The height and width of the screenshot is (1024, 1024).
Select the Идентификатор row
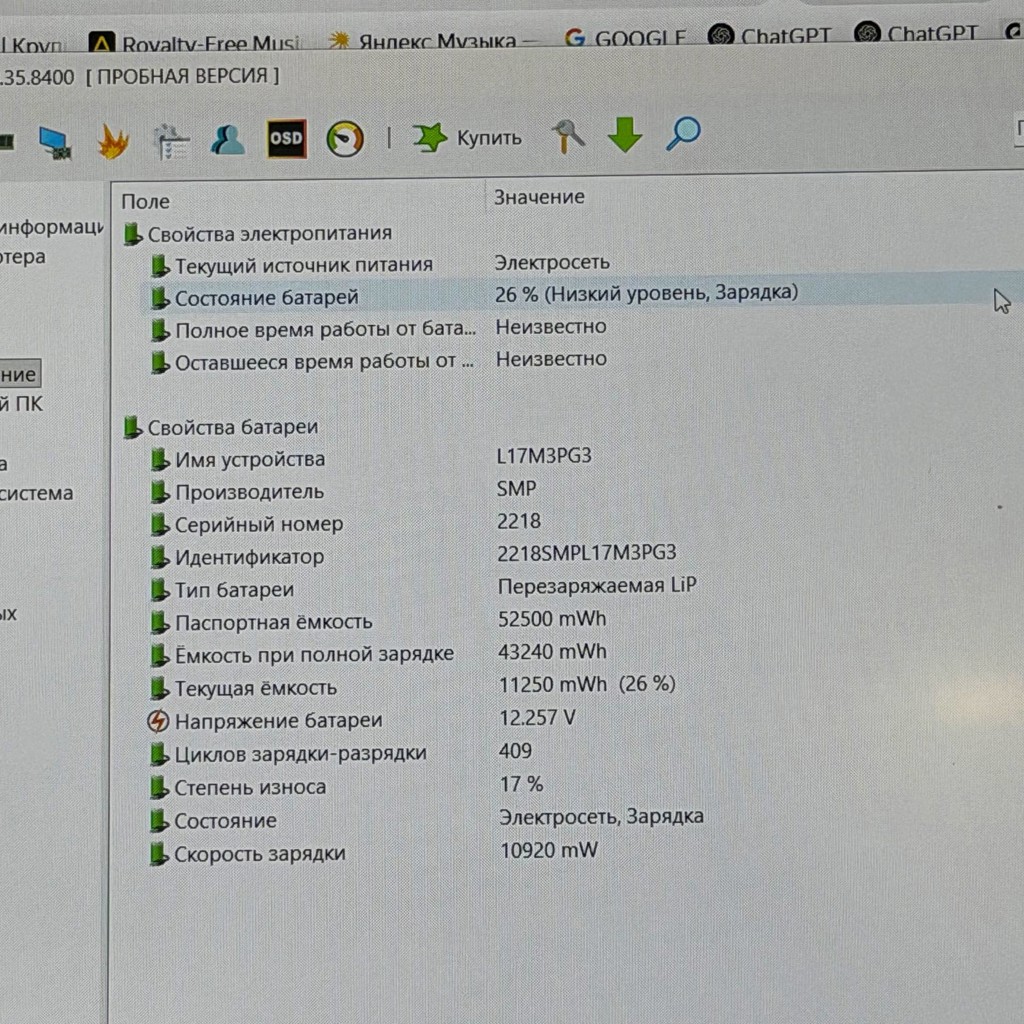tap(413, 555)
